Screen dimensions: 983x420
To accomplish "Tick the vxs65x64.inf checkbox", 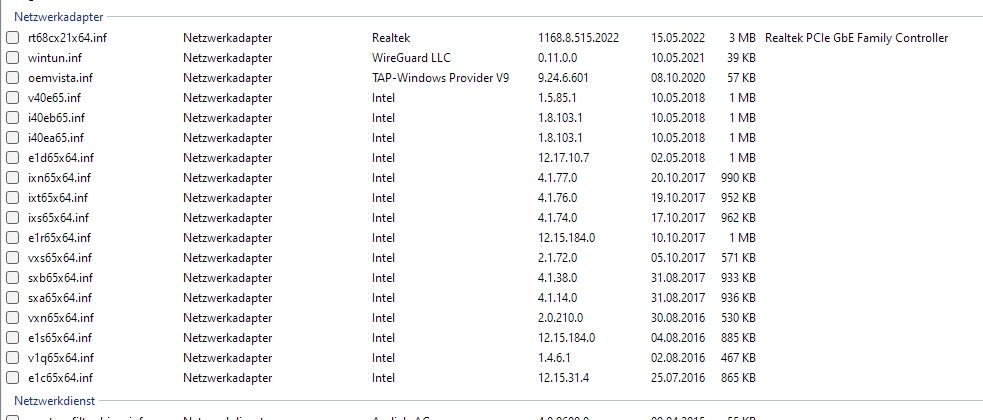I will (x=13, y=258).
